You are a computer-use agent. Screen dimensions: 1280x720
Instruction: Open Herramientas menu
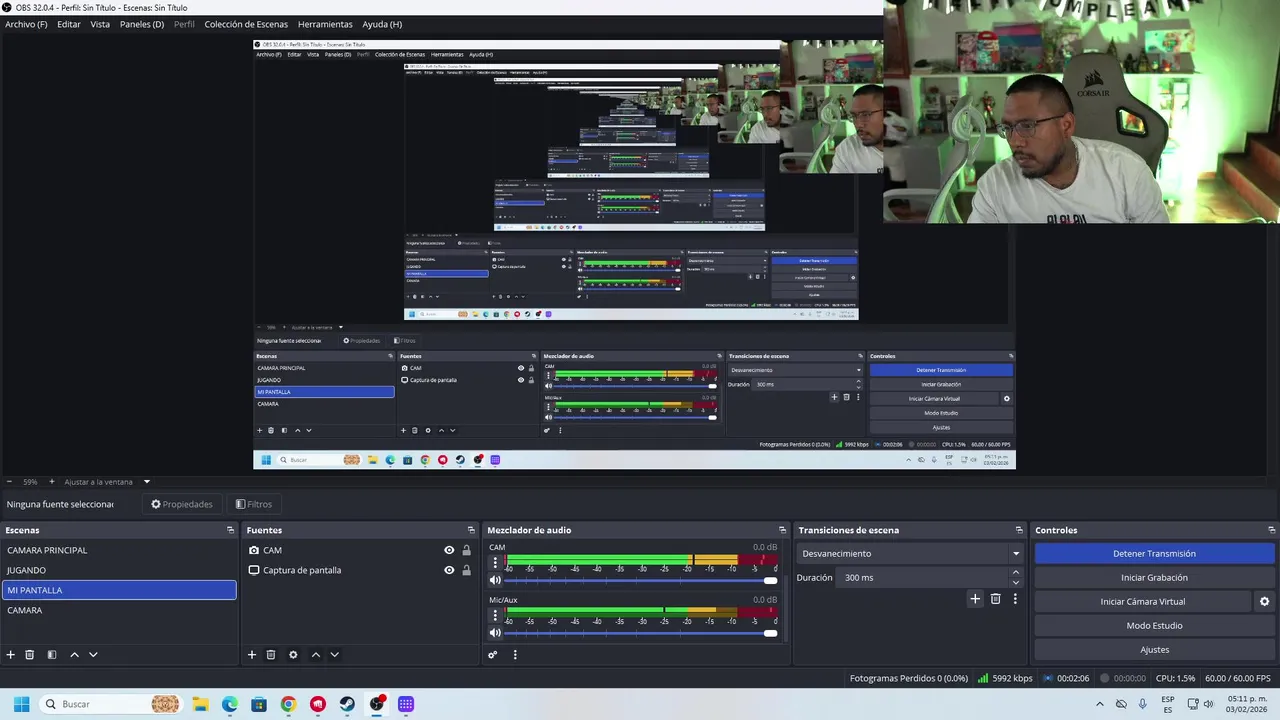[x=325, y=24]
